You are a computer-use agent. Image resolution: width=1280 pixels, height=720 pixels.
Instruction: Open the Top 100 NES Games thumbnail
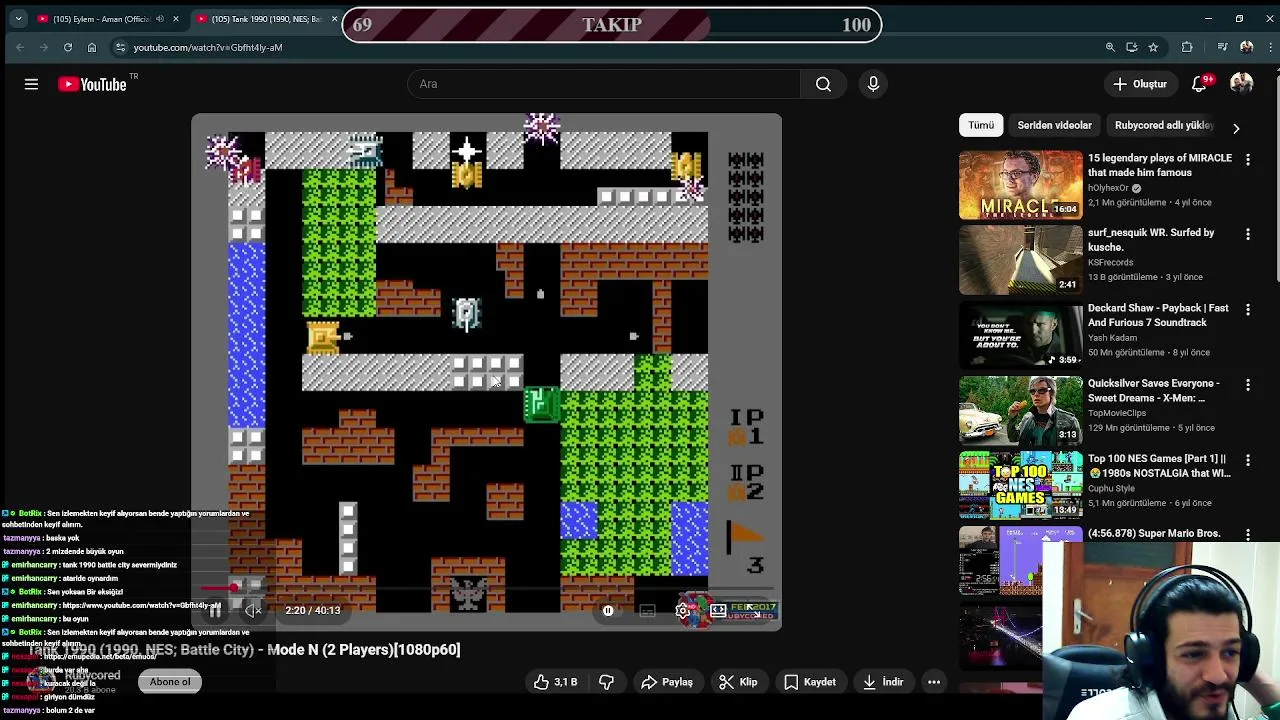1020,485
